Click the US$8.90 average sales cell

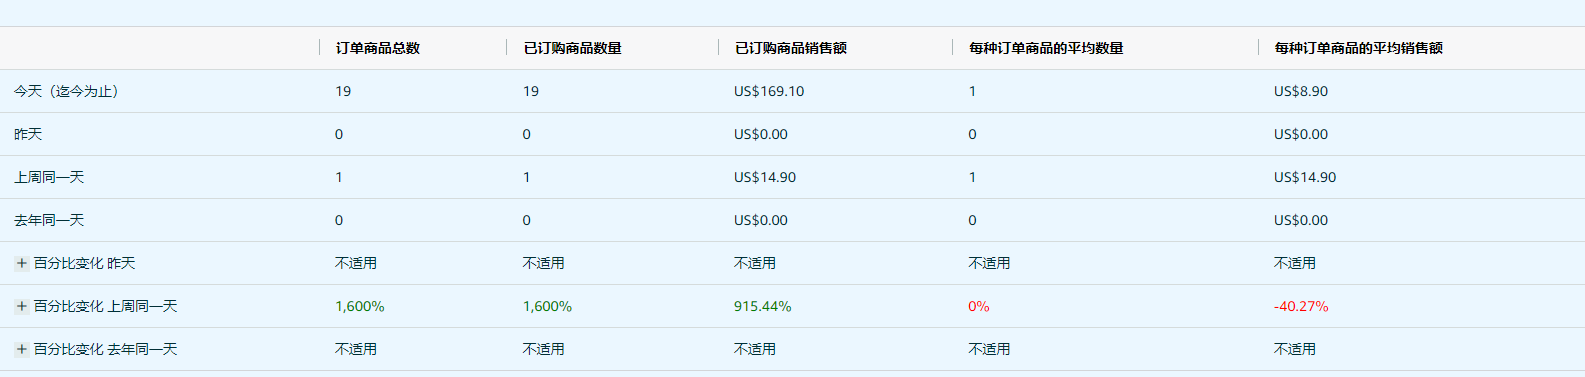point(1301,91)
